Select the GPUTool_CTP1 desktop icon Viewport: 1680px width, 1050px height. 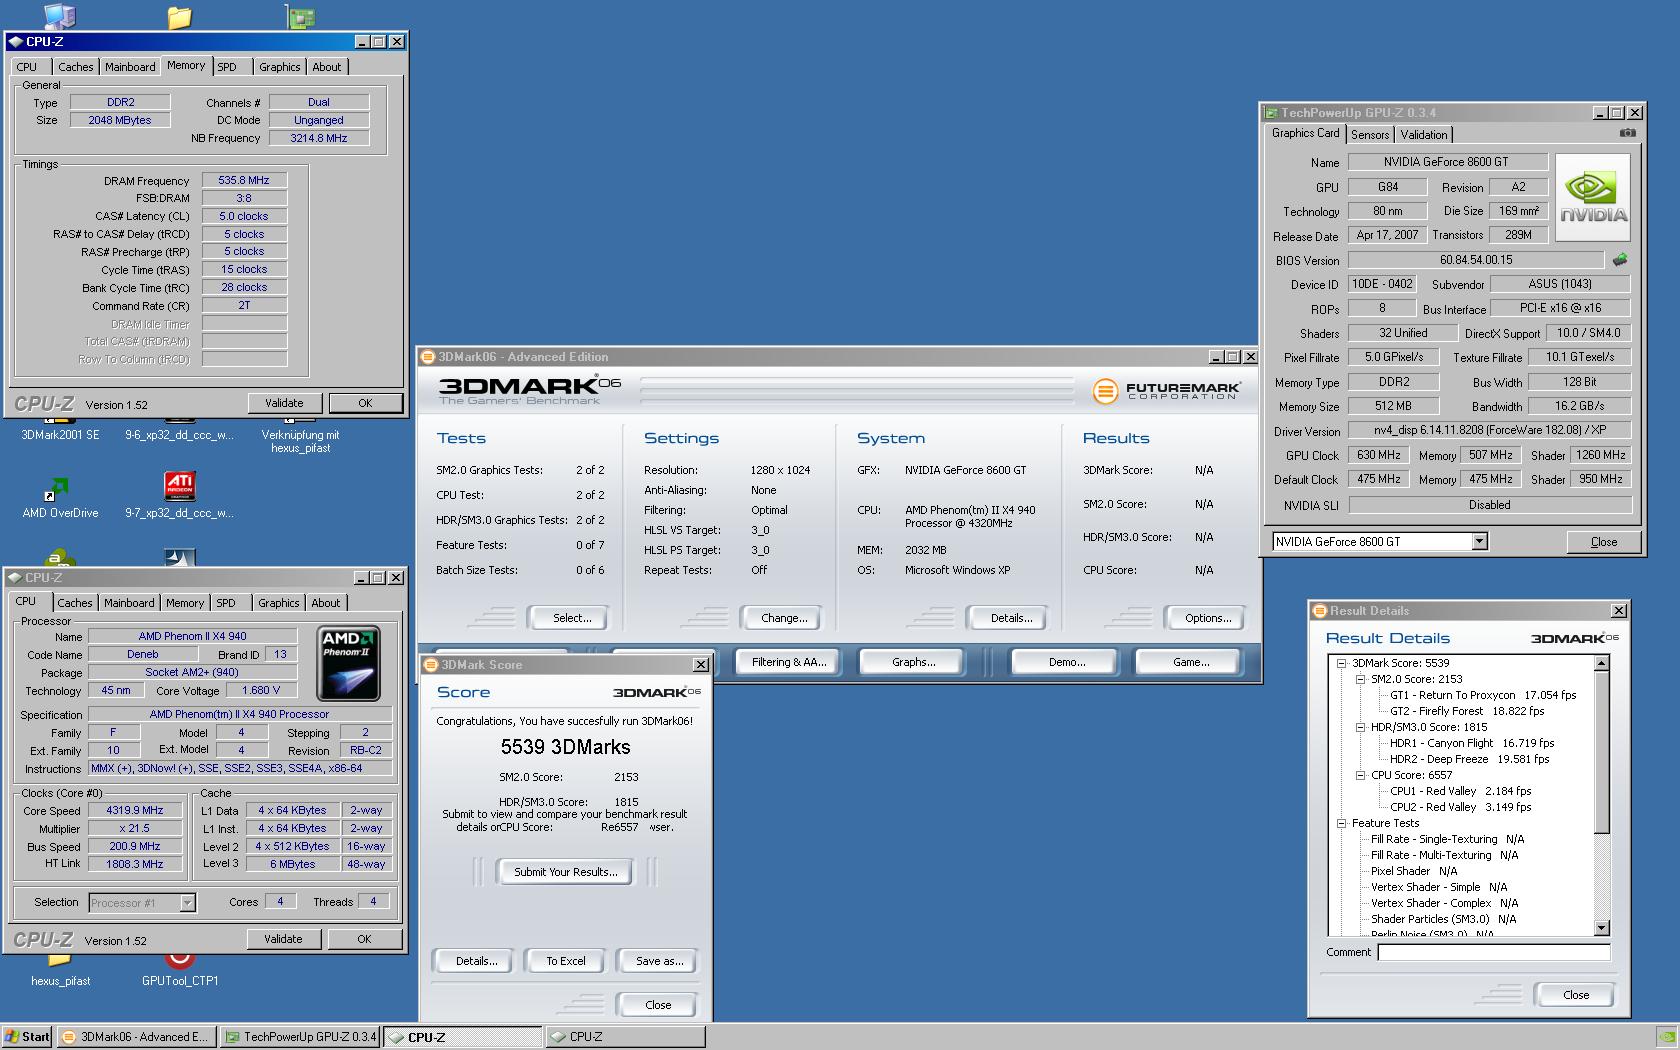(x=180, y=968)
